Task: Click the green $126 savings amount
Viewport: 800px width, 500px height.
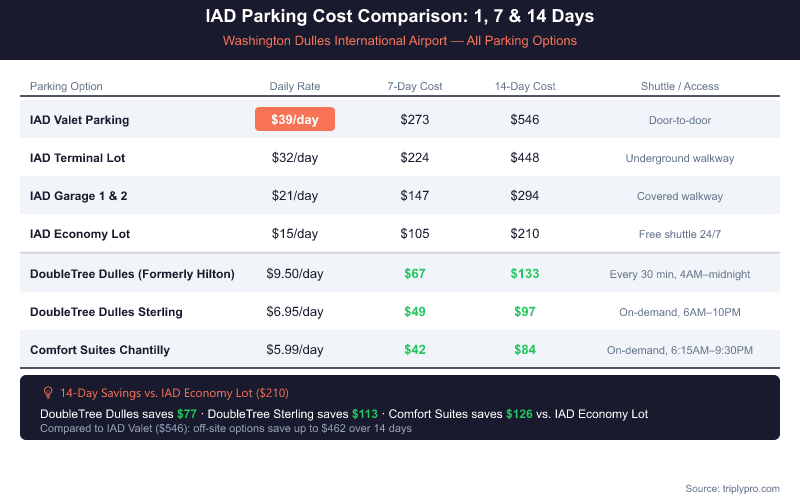Action: (x=520, y=414)
